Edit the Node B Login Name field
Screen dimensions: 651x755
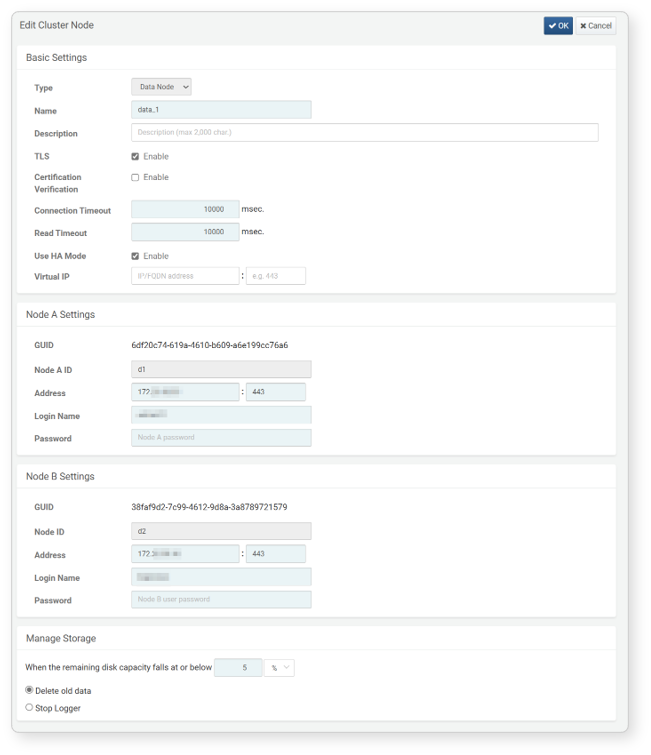(x=221, y=577)
